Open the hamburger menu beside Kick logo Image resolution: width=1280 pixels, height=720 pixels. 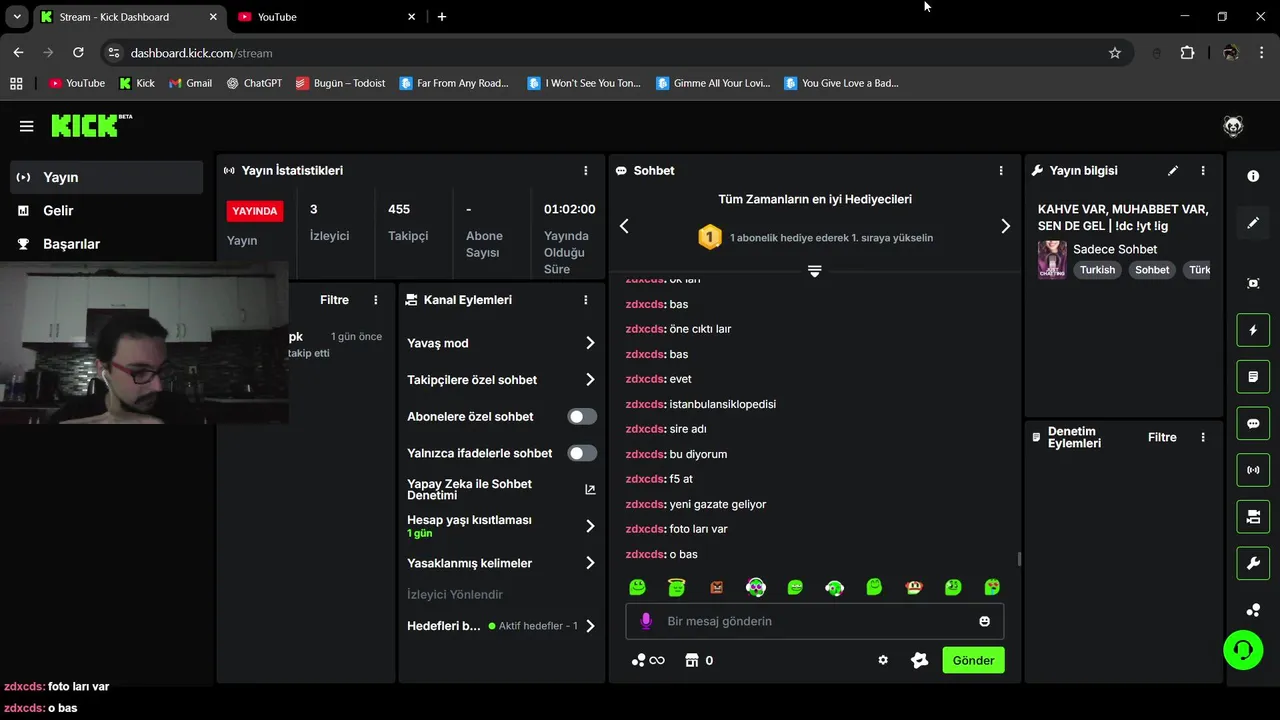(27, 126)
